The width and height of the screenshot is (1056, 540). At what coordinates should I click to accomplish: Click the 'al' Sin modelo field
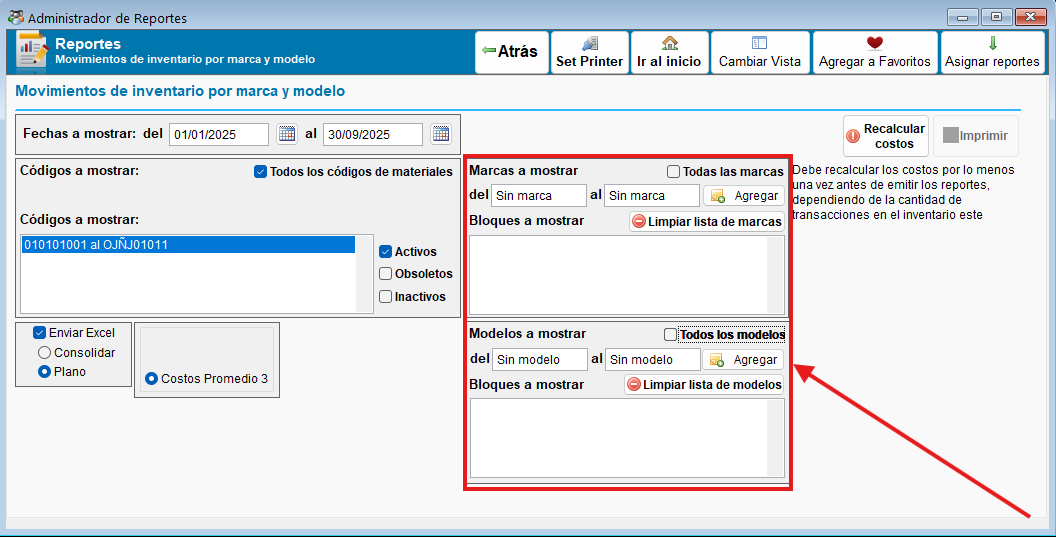[x=653, y=360]
